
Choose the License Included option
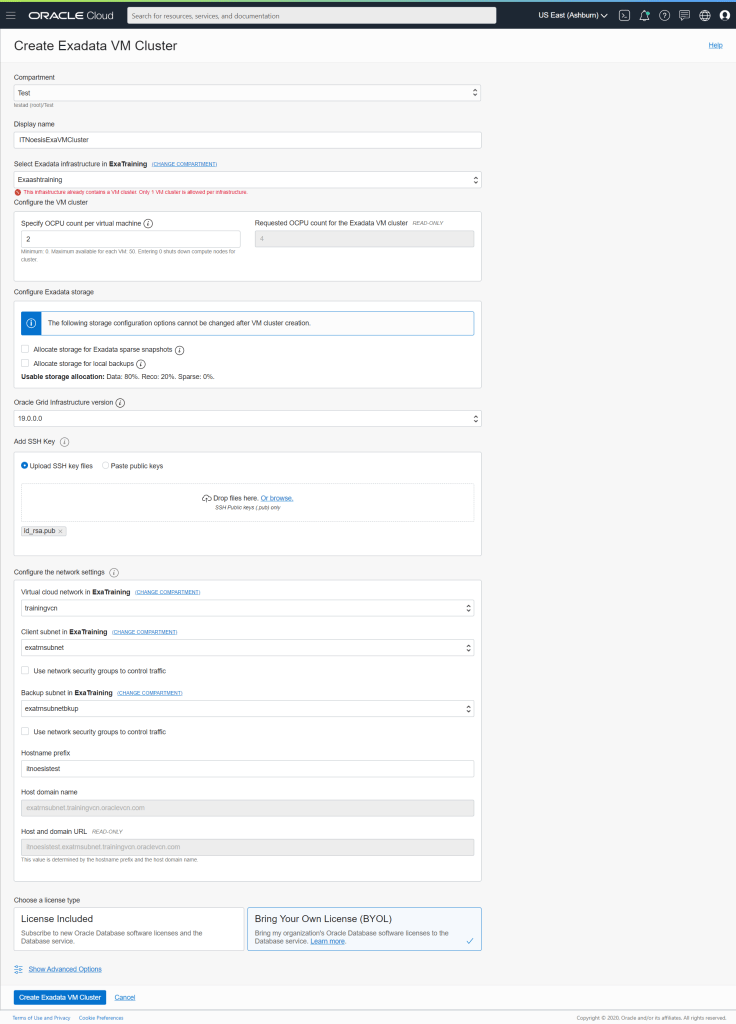coord(129,928)
